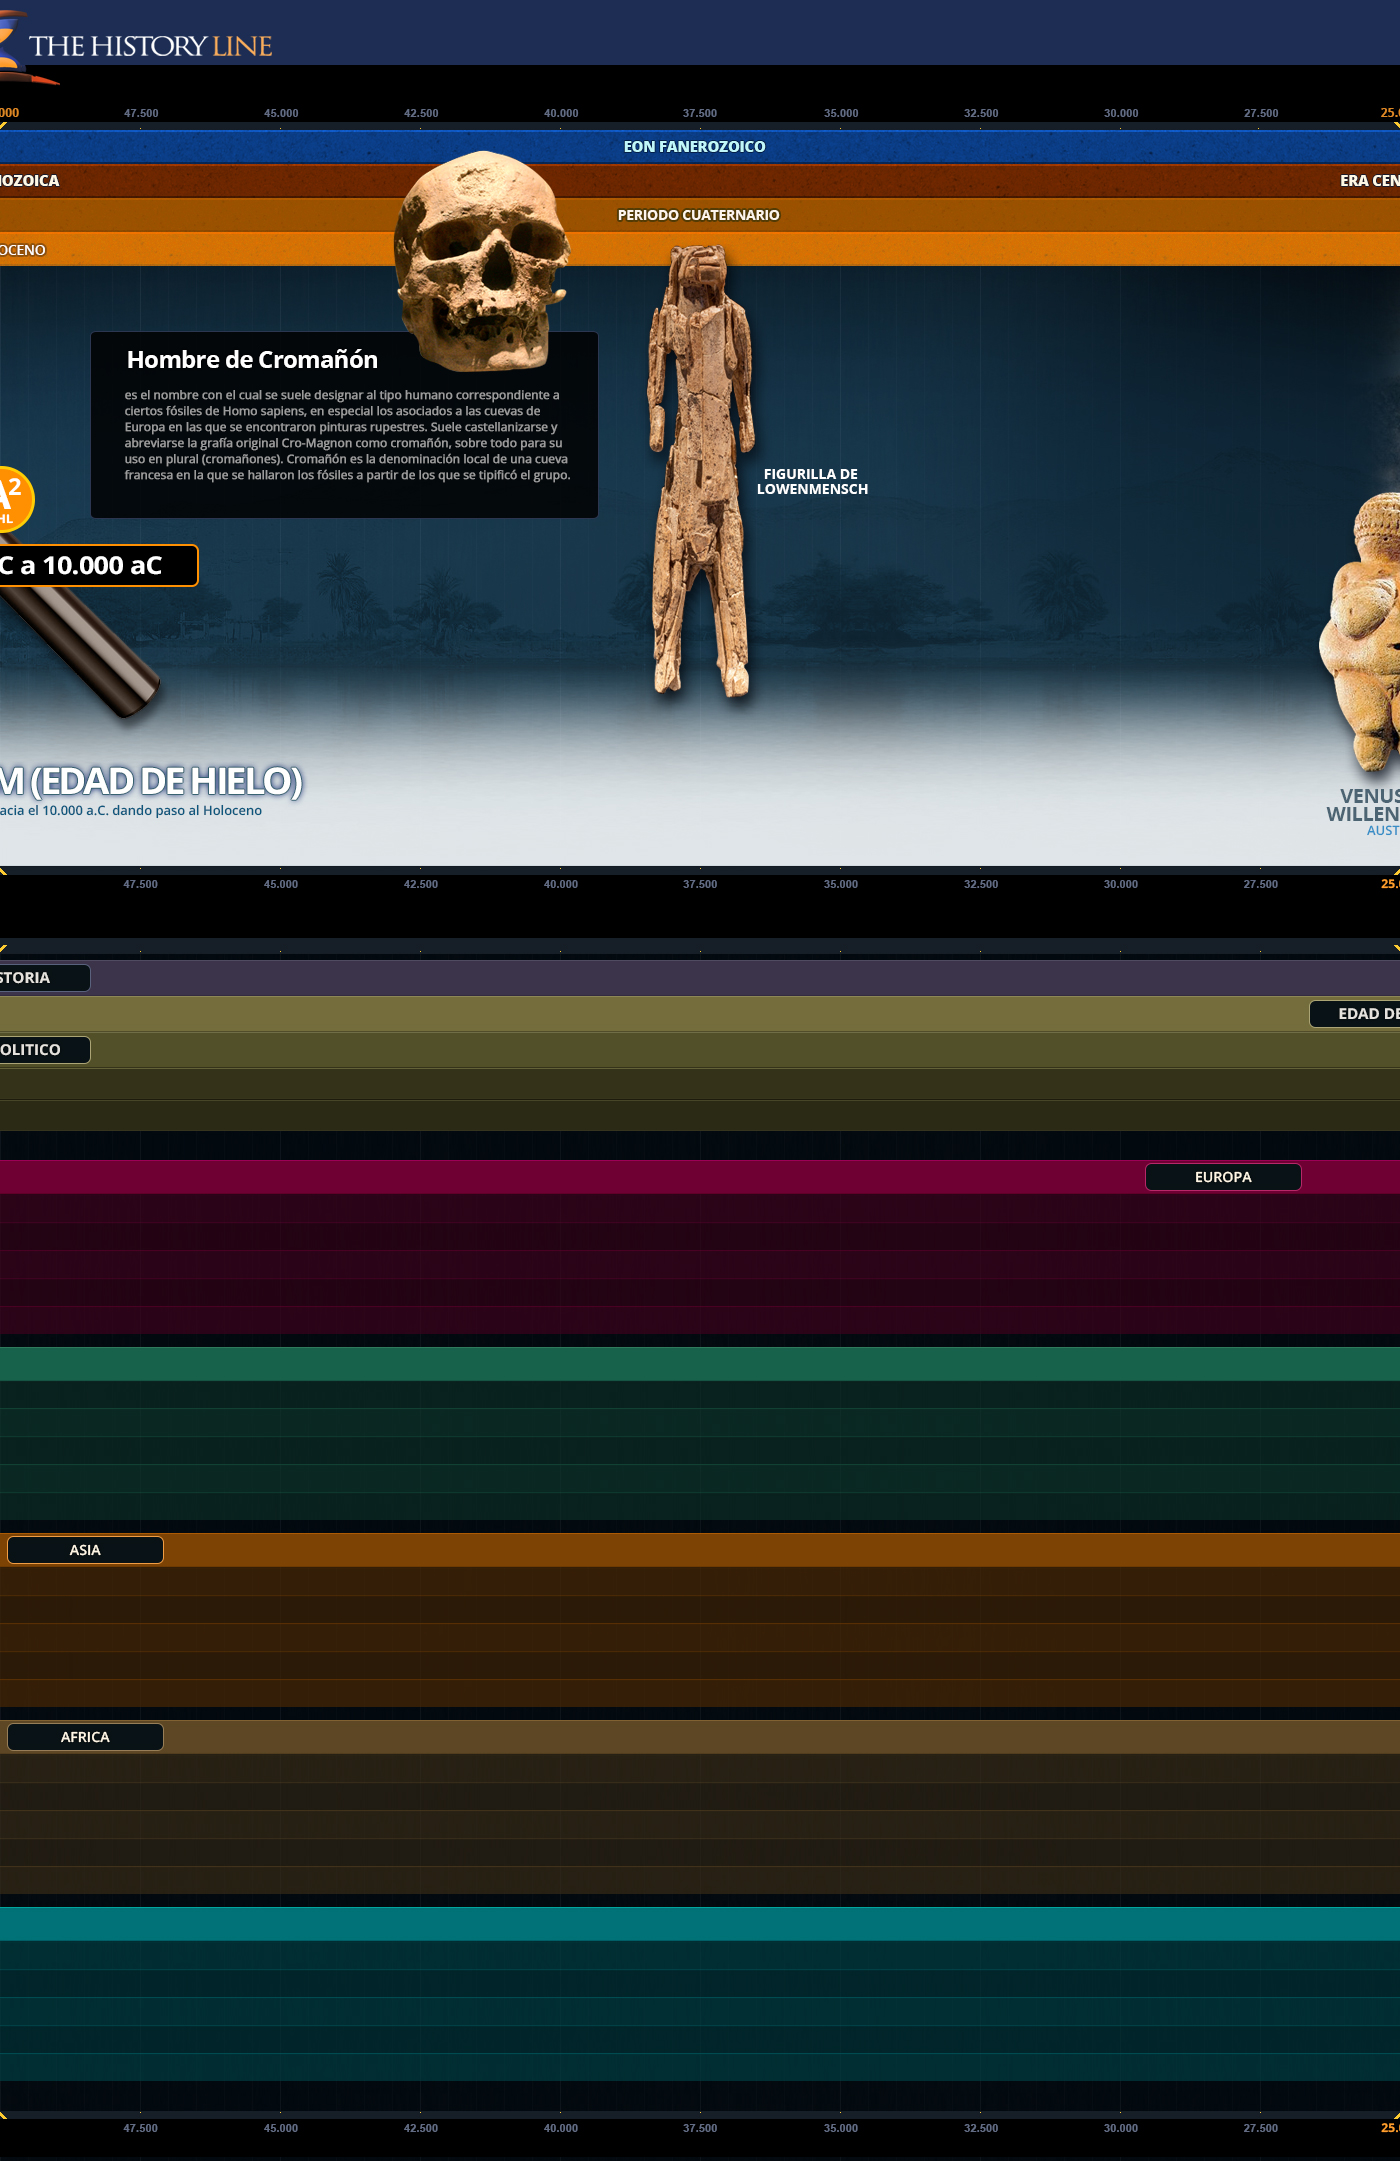Click the Cromañón description paragraph

point(347,435)
